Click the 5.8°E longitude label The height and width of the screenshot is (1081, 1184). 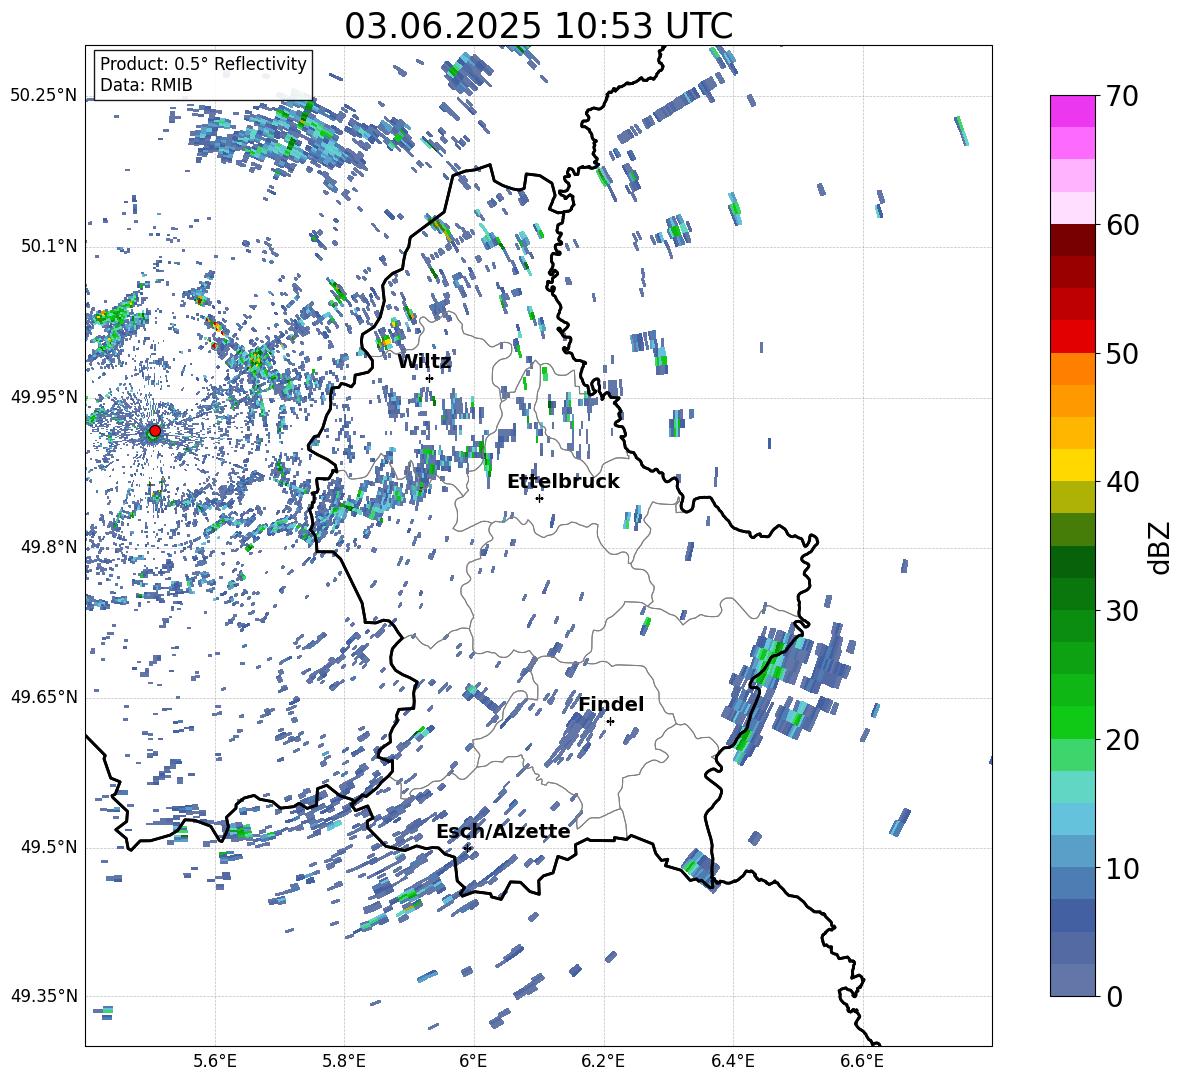pyautogui.click(x=344, y=1061)
